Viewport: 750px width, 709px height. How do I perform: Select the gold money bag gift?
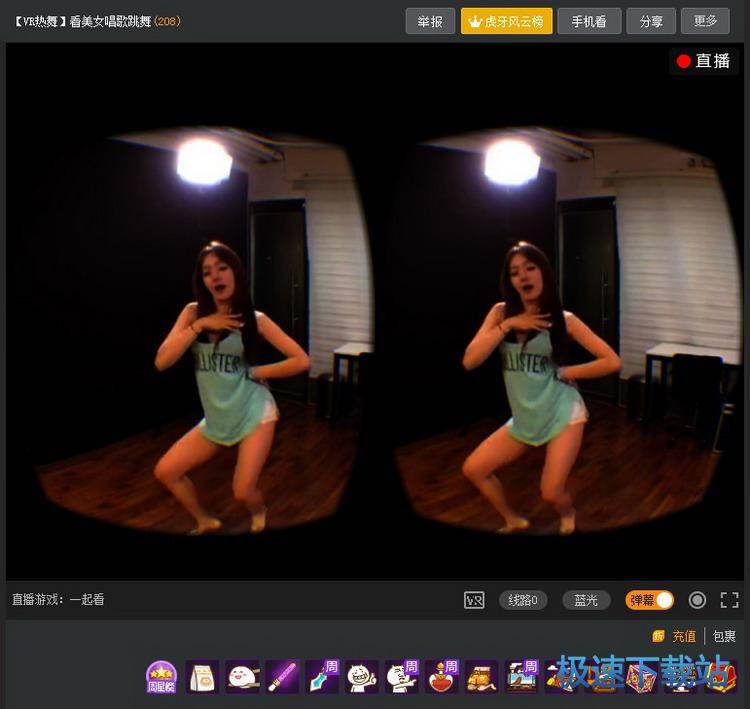(x=482, y=676)
